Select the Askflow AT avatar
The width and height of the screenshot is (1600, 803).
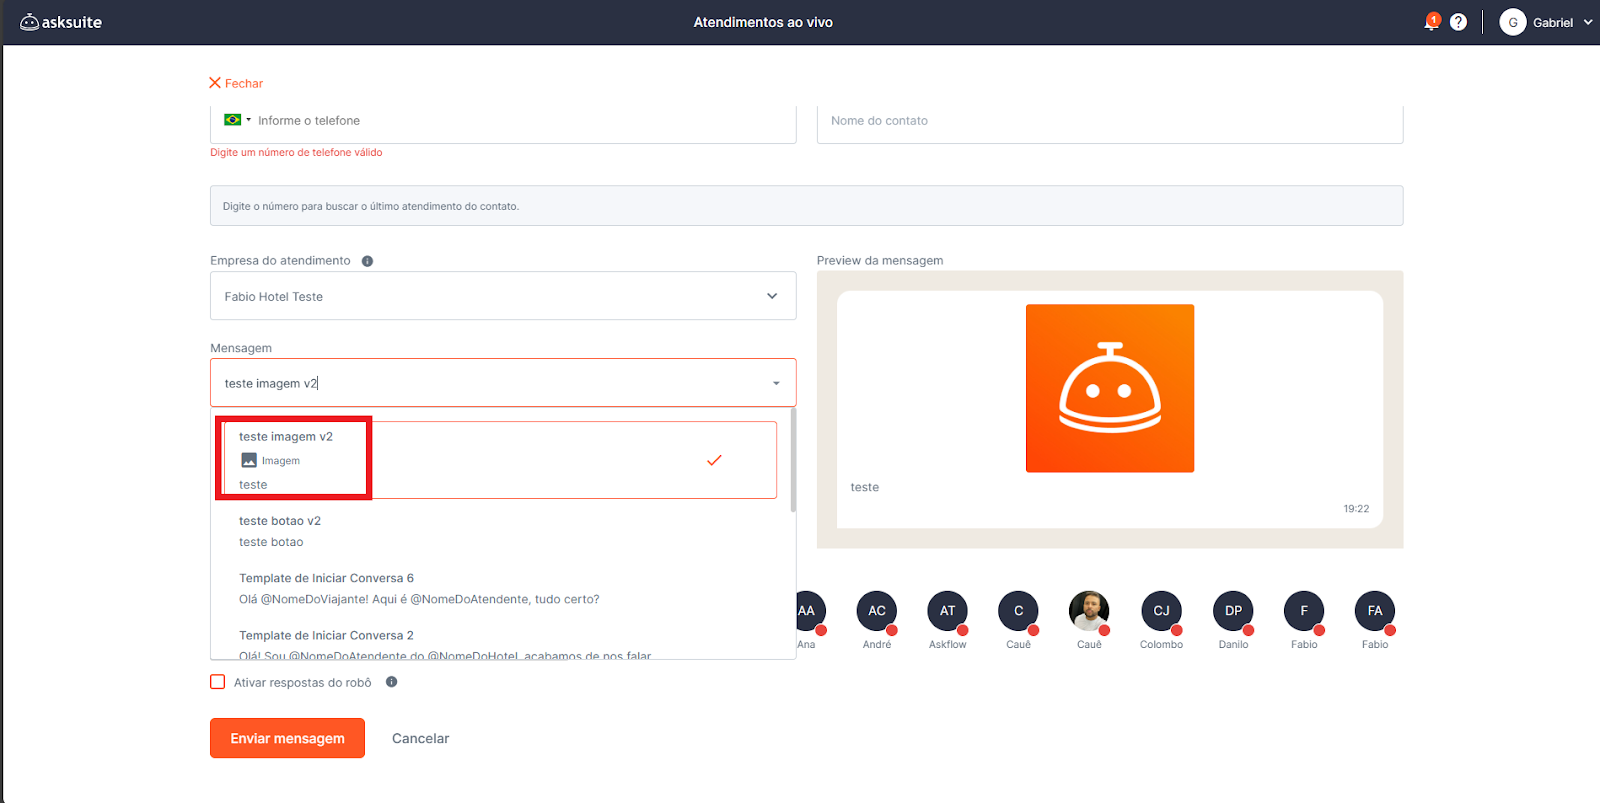(948, 611)
